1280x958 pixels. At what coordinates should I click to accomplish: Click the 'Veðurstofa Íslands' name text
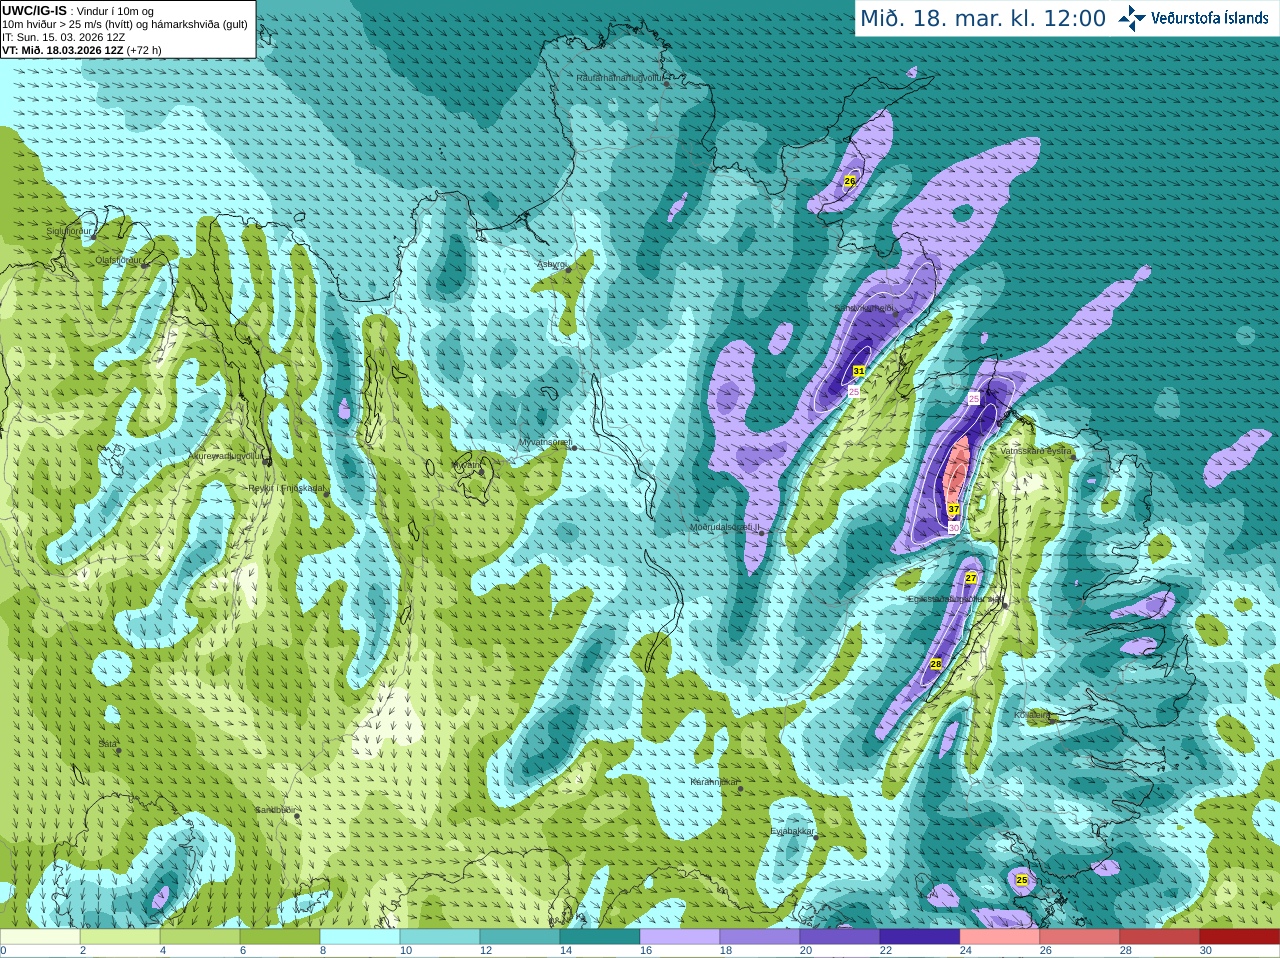pos(1209,18)
